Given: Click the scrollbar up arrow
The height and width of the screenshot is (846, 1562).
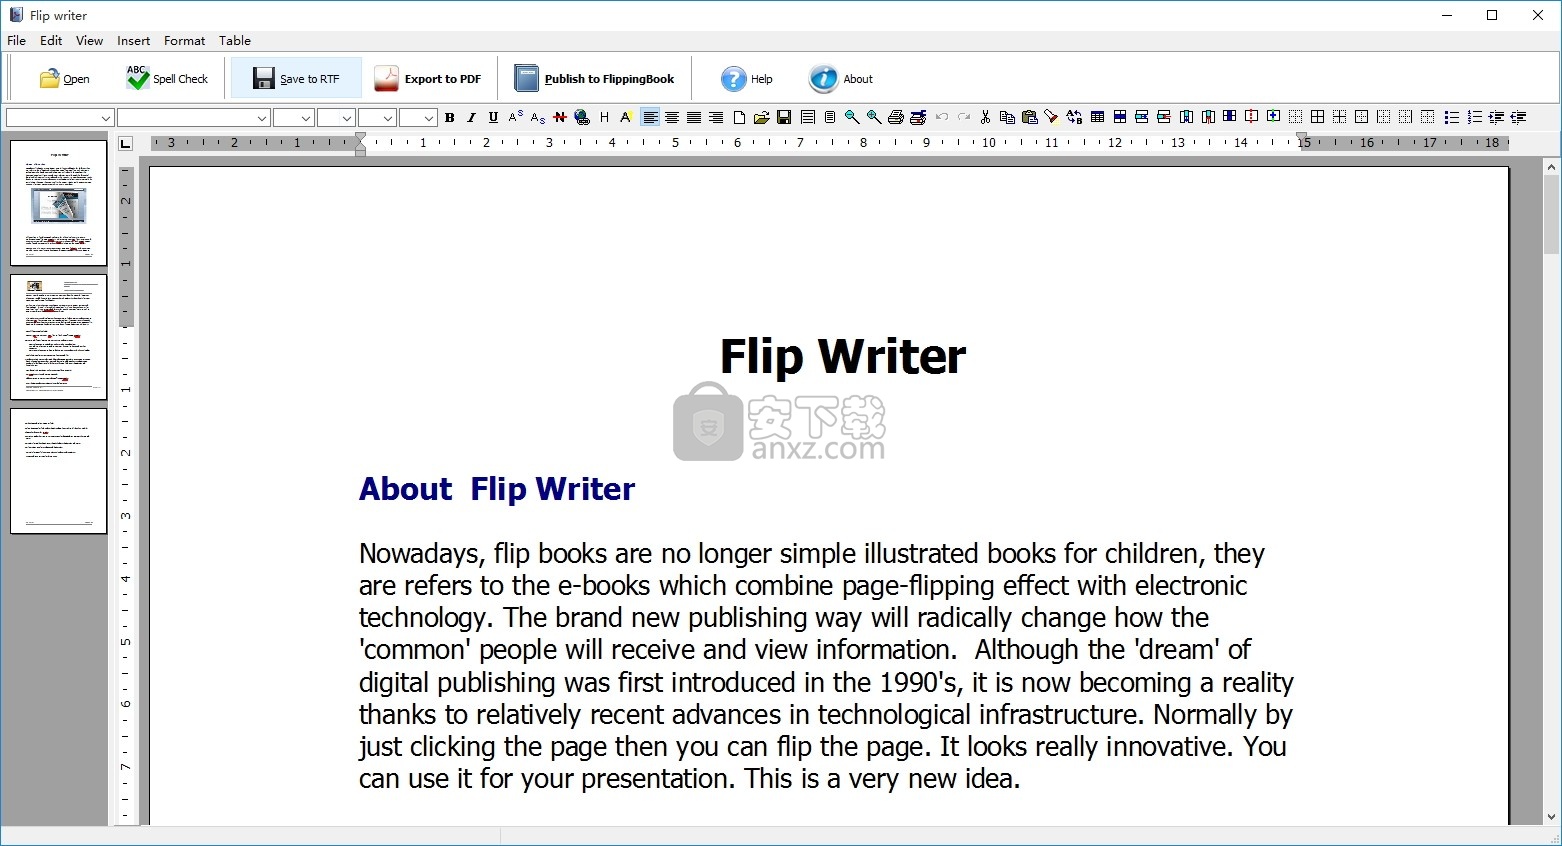Looking at the screenshot, I should 1551,166.
